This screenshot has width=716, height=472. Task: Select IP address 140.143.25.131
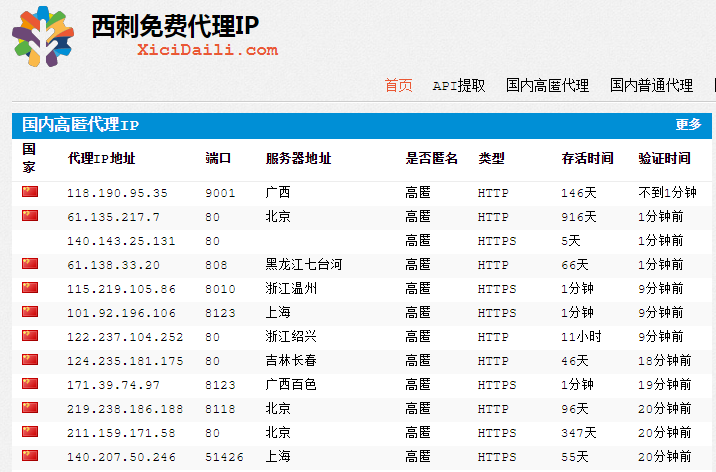click(121, 241)
